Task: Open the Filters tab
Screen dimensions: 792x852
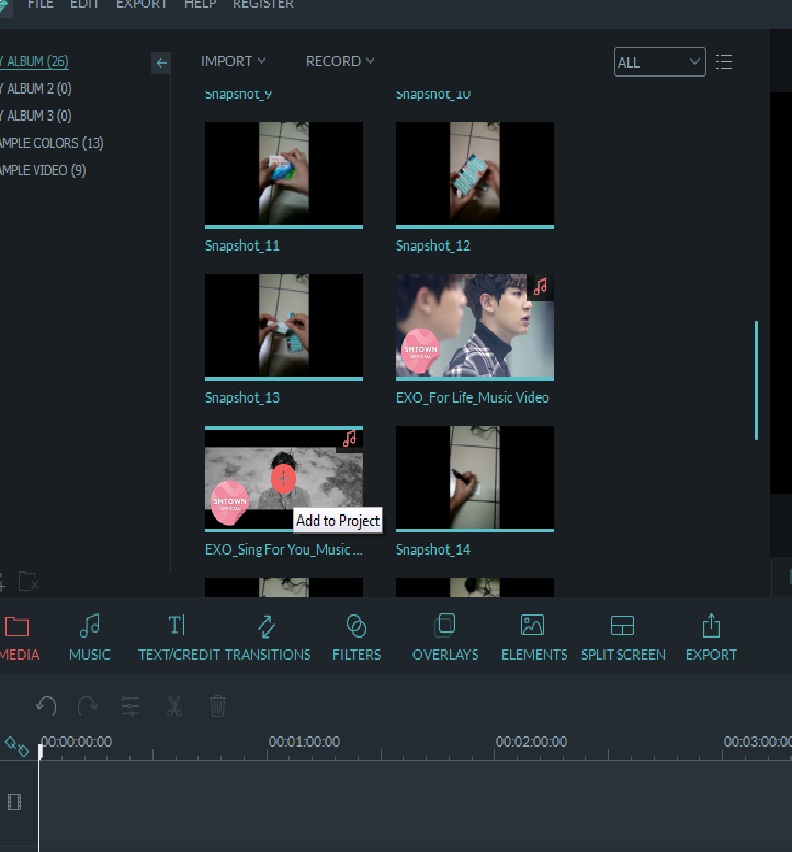Action: point(356,638)
